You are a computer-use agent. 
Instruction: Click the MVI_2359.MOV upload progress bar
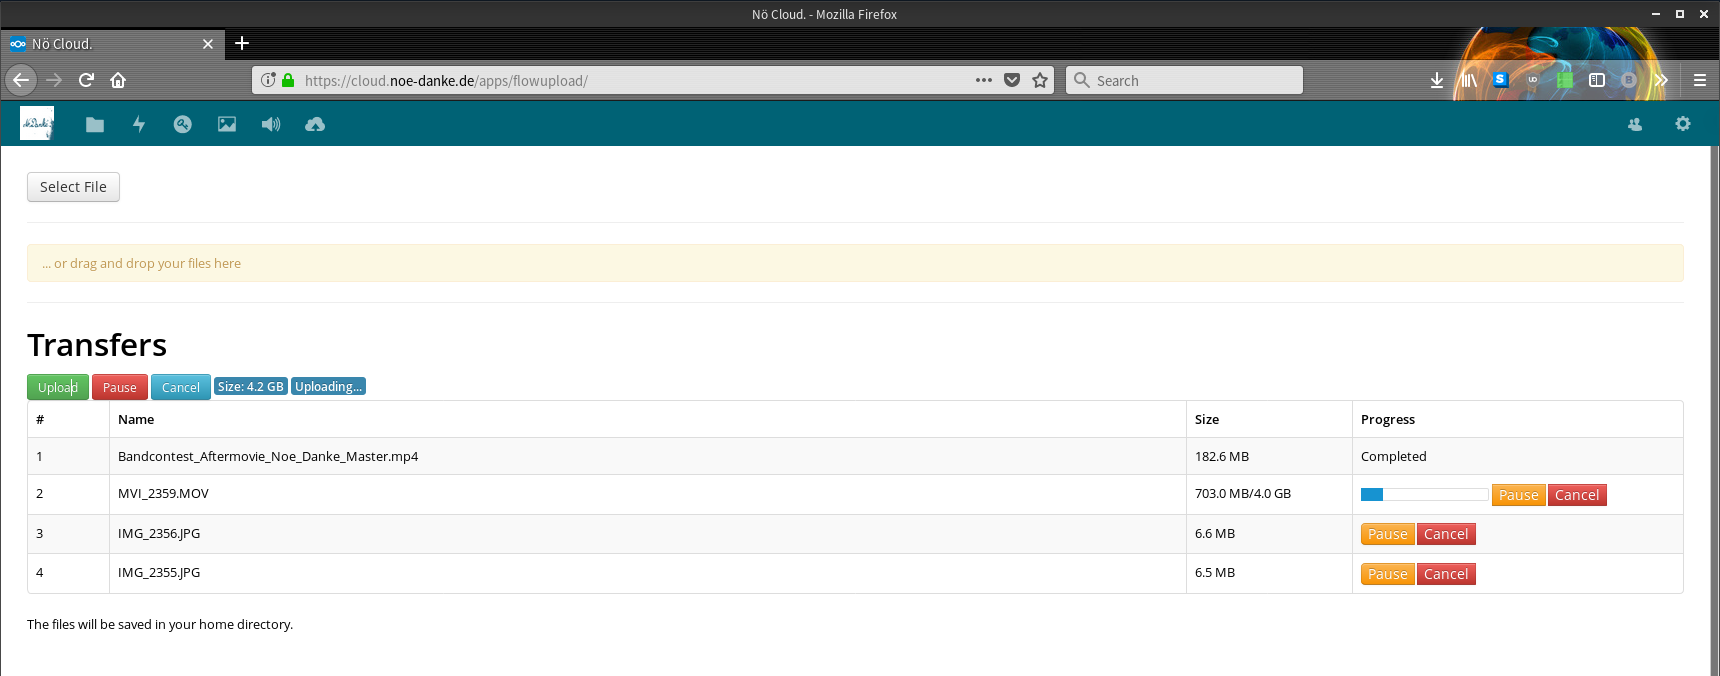(1424, 494)
